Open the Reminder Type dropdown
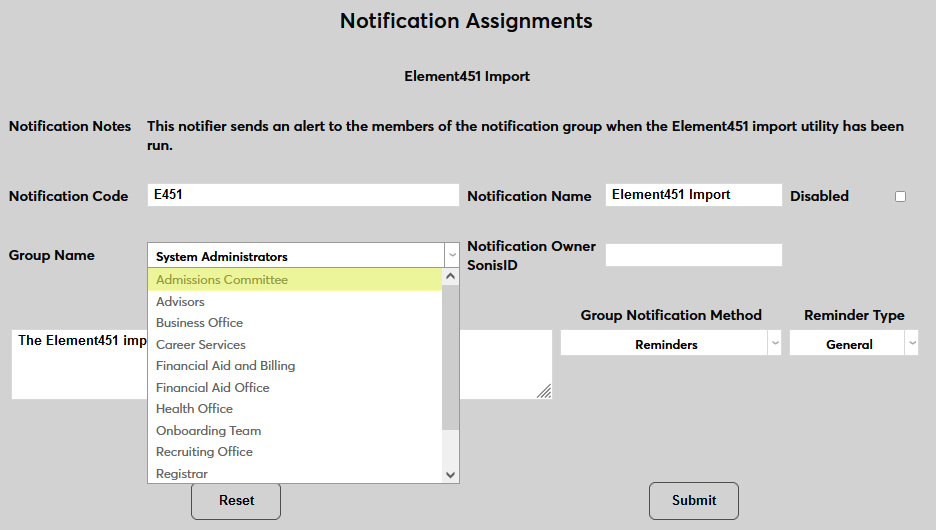 (854, 344)
